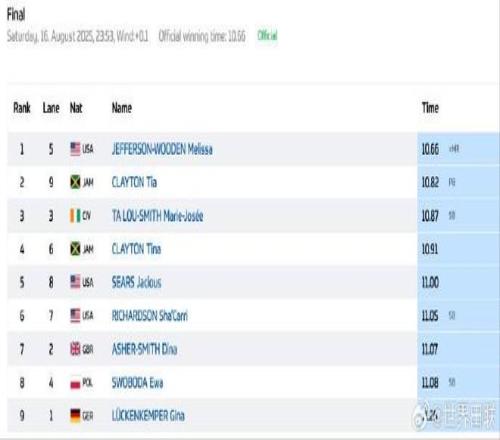Click the USA flag beside Sears Jacious

tap(75, 282)
